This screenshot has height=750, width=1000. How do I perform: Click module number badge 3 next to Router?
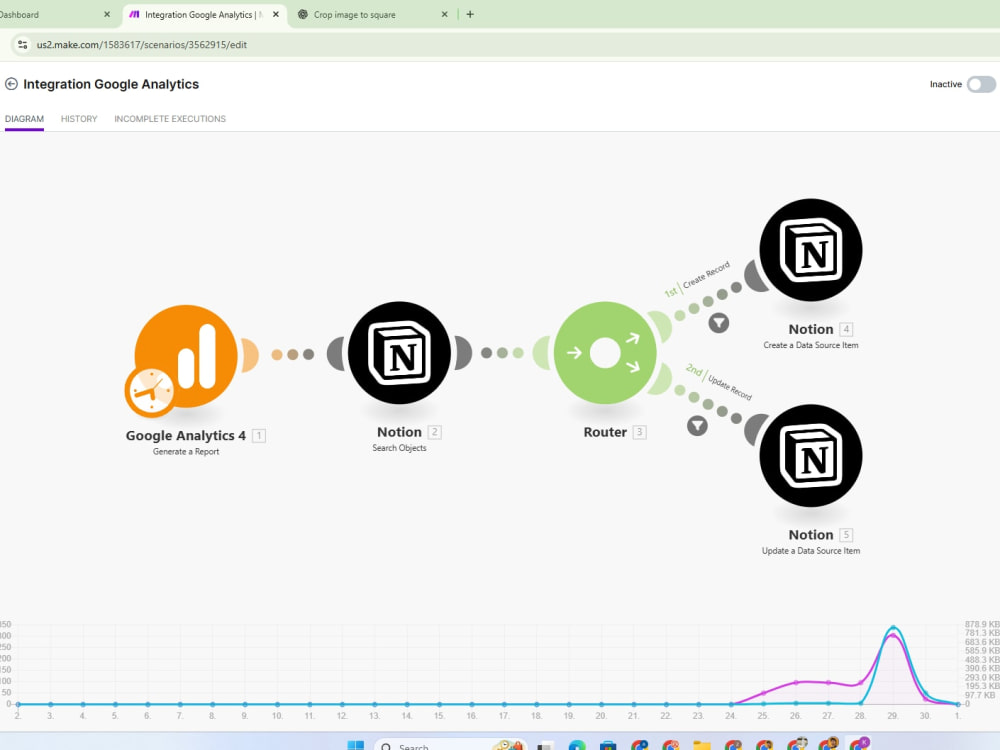640,432
